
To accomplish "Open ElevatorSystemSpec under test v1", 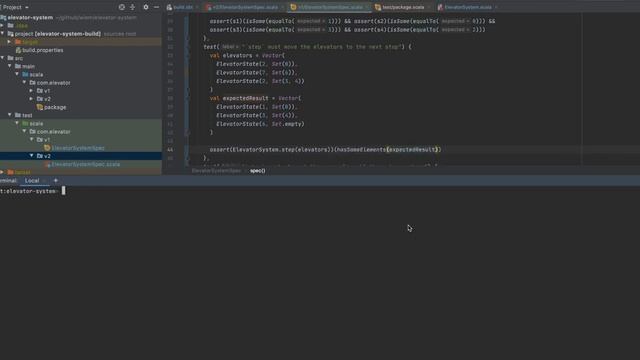I will [78, 148].
